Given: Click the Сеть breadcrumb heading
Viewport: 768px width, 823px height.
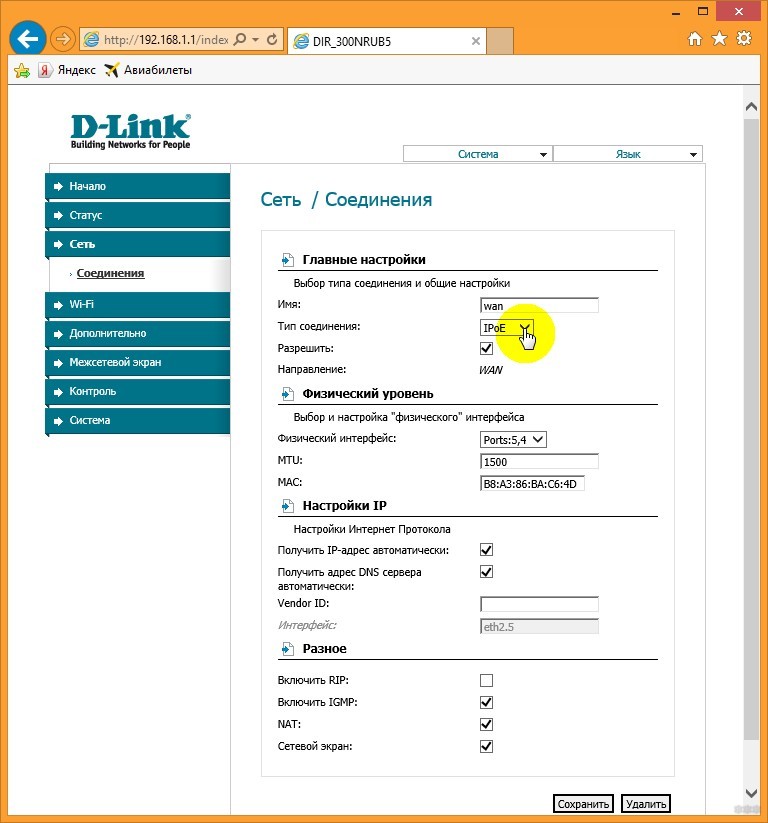Looking at the screenshot, I should pos(281,200).
